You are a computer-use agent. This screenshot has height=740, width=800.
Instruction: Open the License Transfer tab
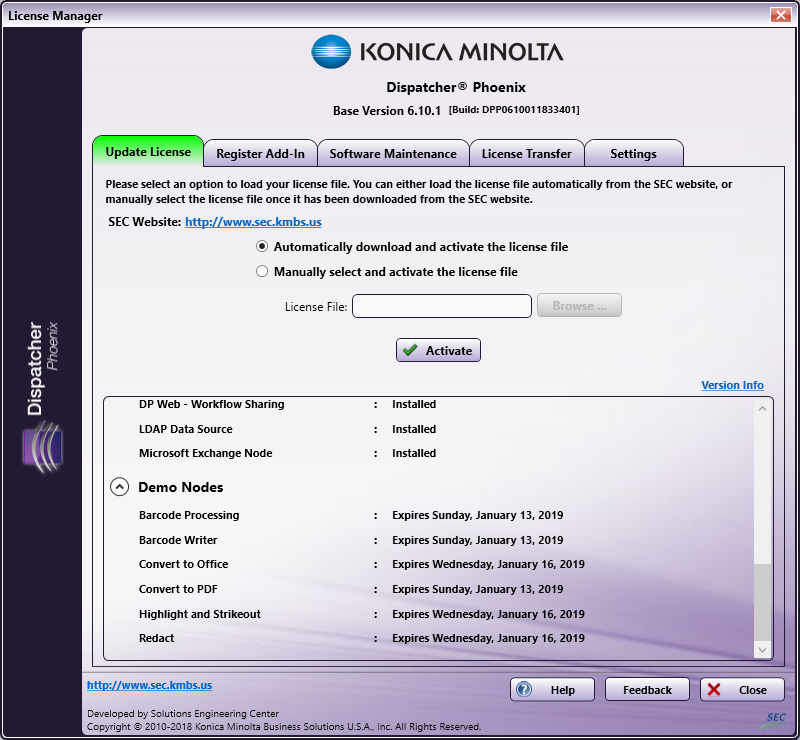[x=527, y=154]
